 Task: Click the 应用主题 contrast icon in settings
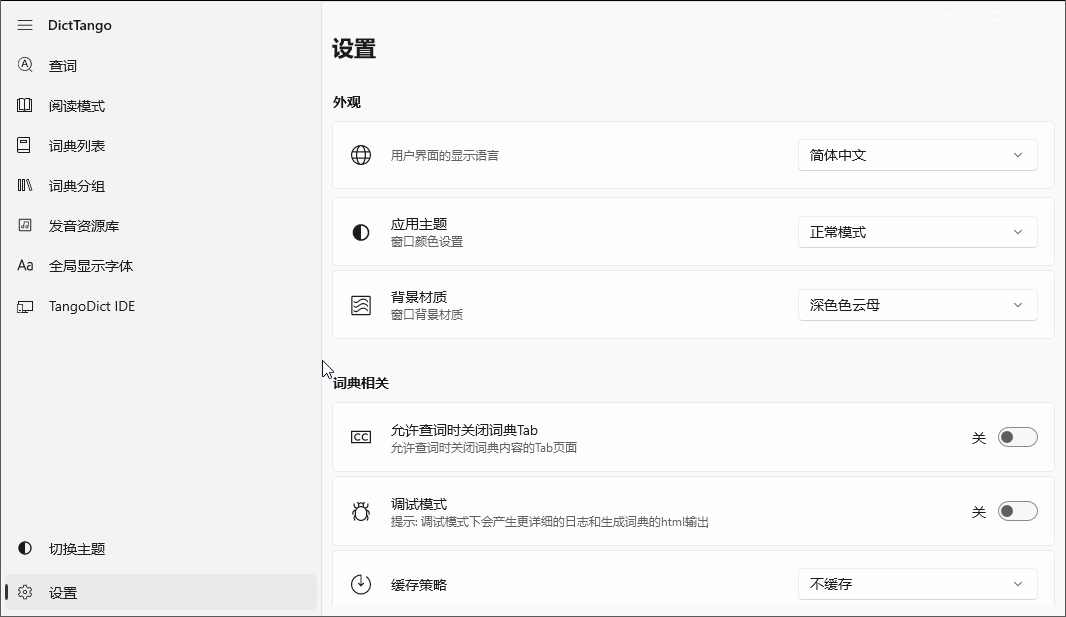click(x=361, y=232)
